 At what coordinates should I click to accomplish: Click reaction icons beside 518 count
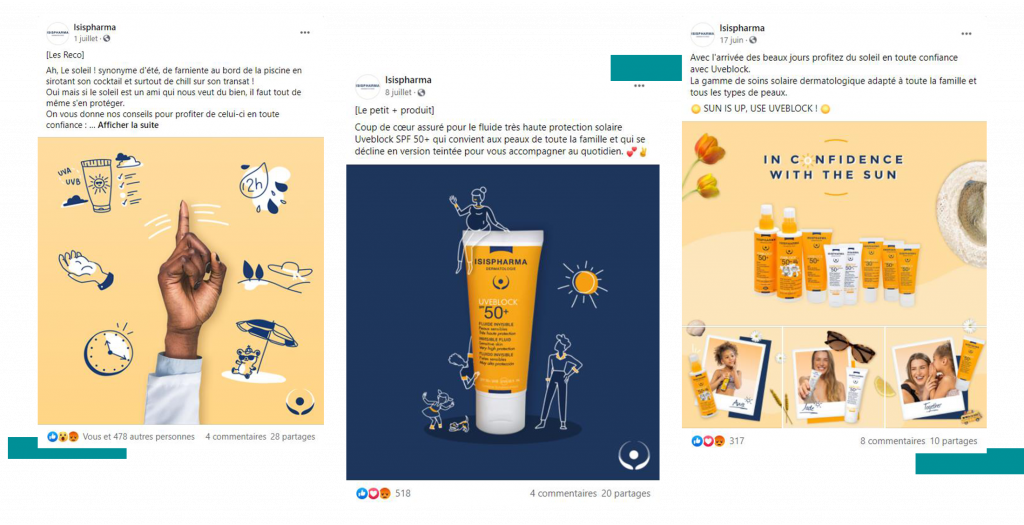coord(374,493)
